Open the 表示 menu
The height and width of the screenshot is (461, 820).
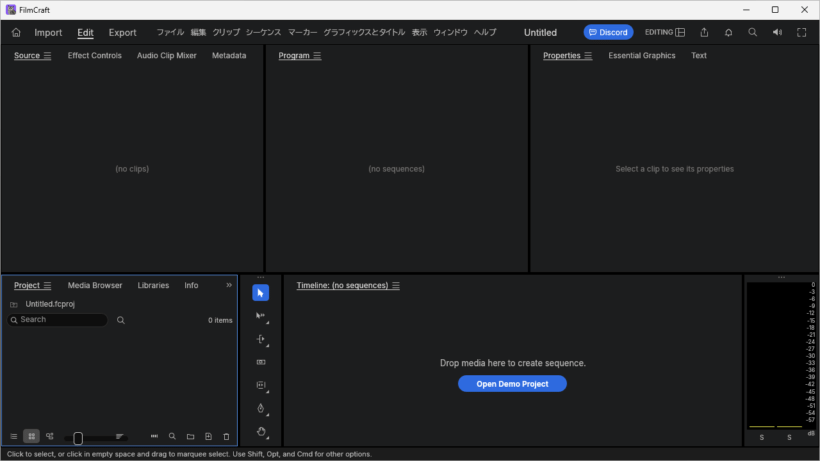(x=419, y=32)
